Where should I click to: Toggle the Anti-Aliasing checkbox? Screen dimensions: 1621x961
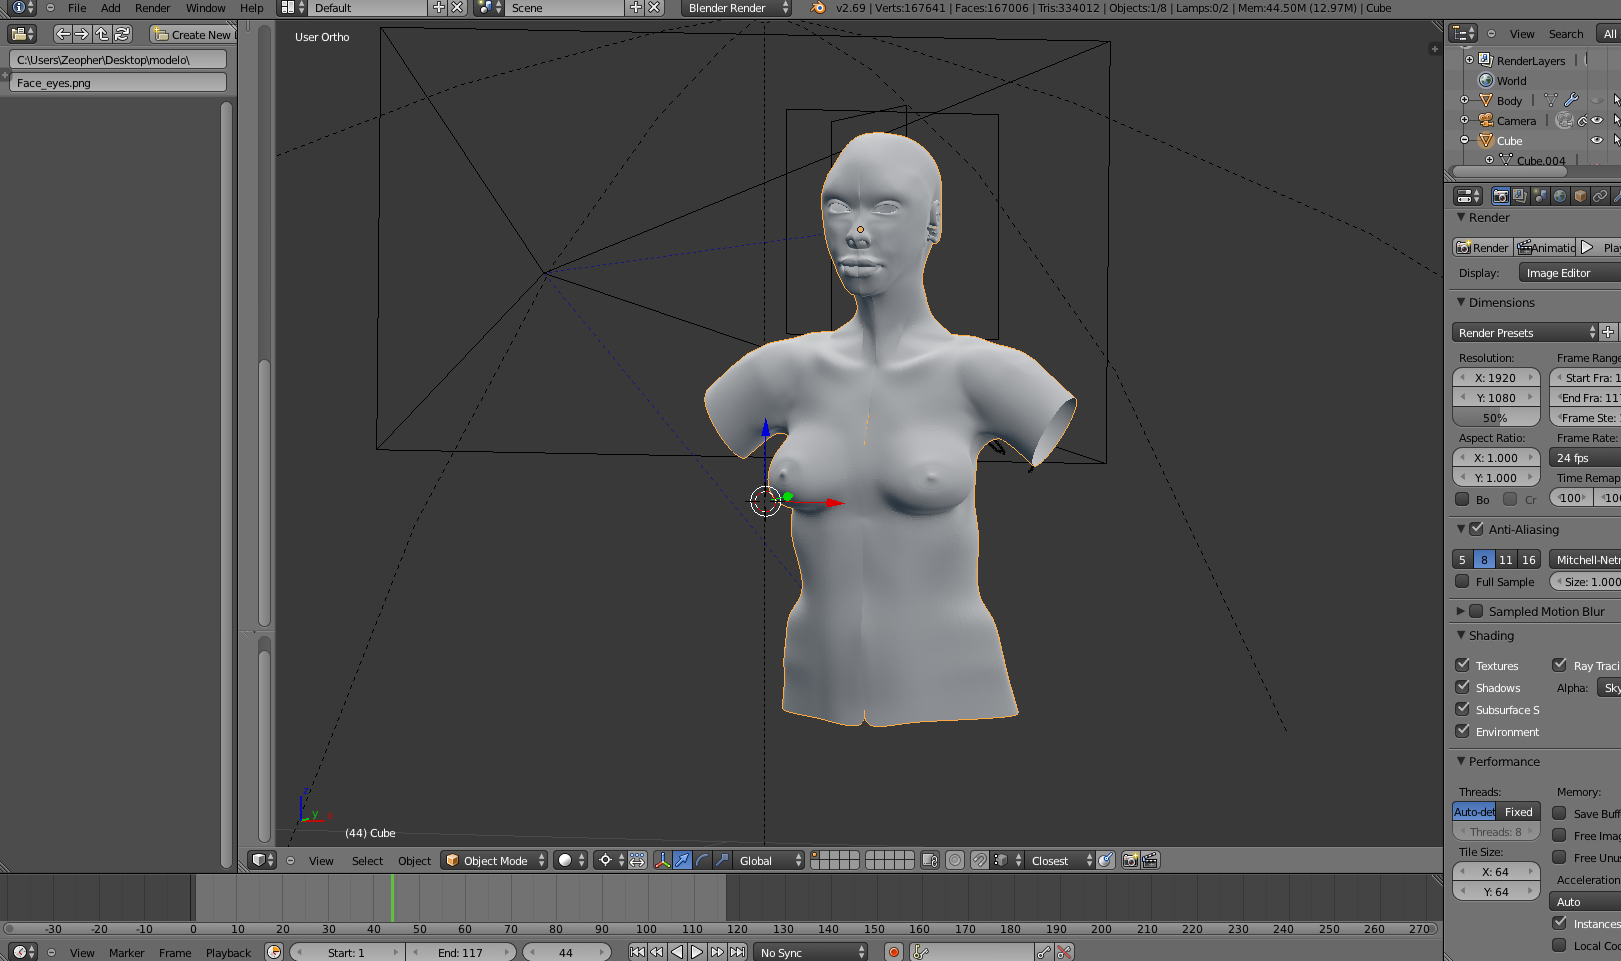point(1476,529)
